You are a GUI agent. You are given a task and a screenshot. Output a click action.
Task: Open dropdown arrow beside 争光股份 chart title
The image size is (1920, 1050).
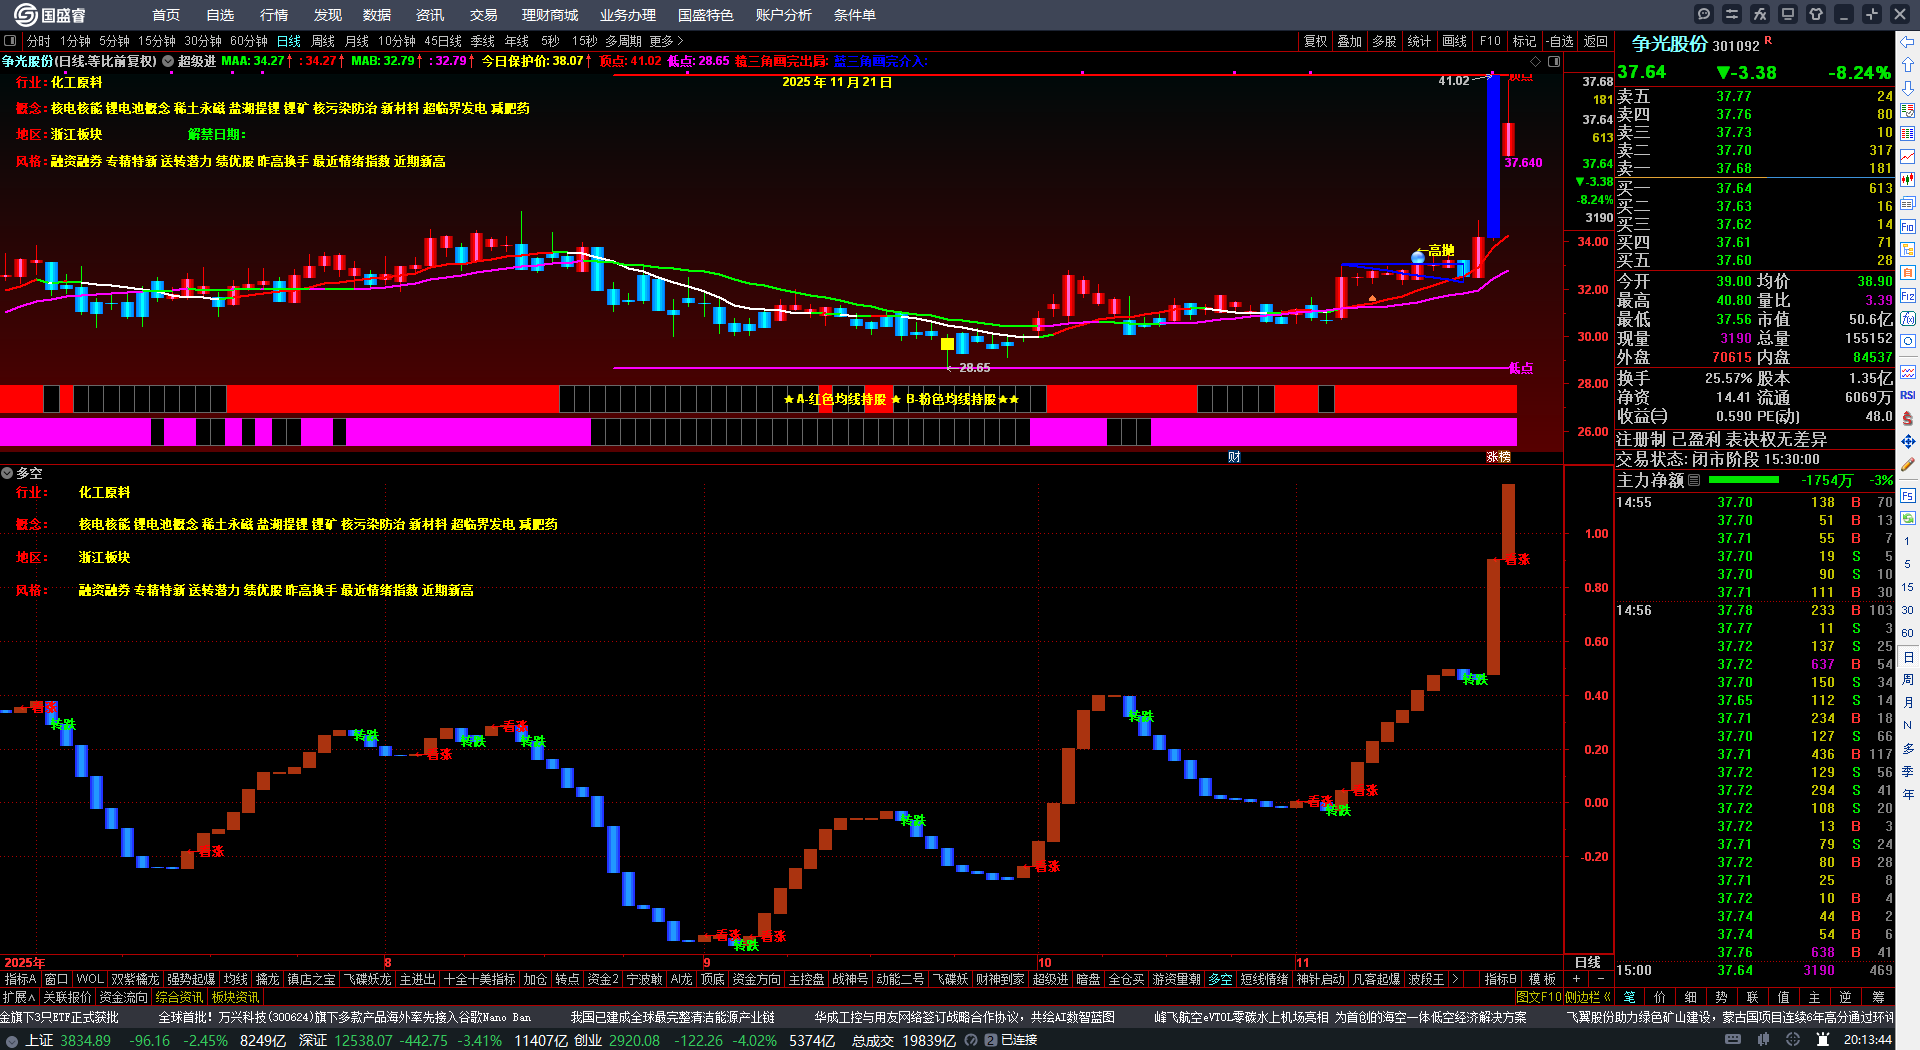coord(168,61)
